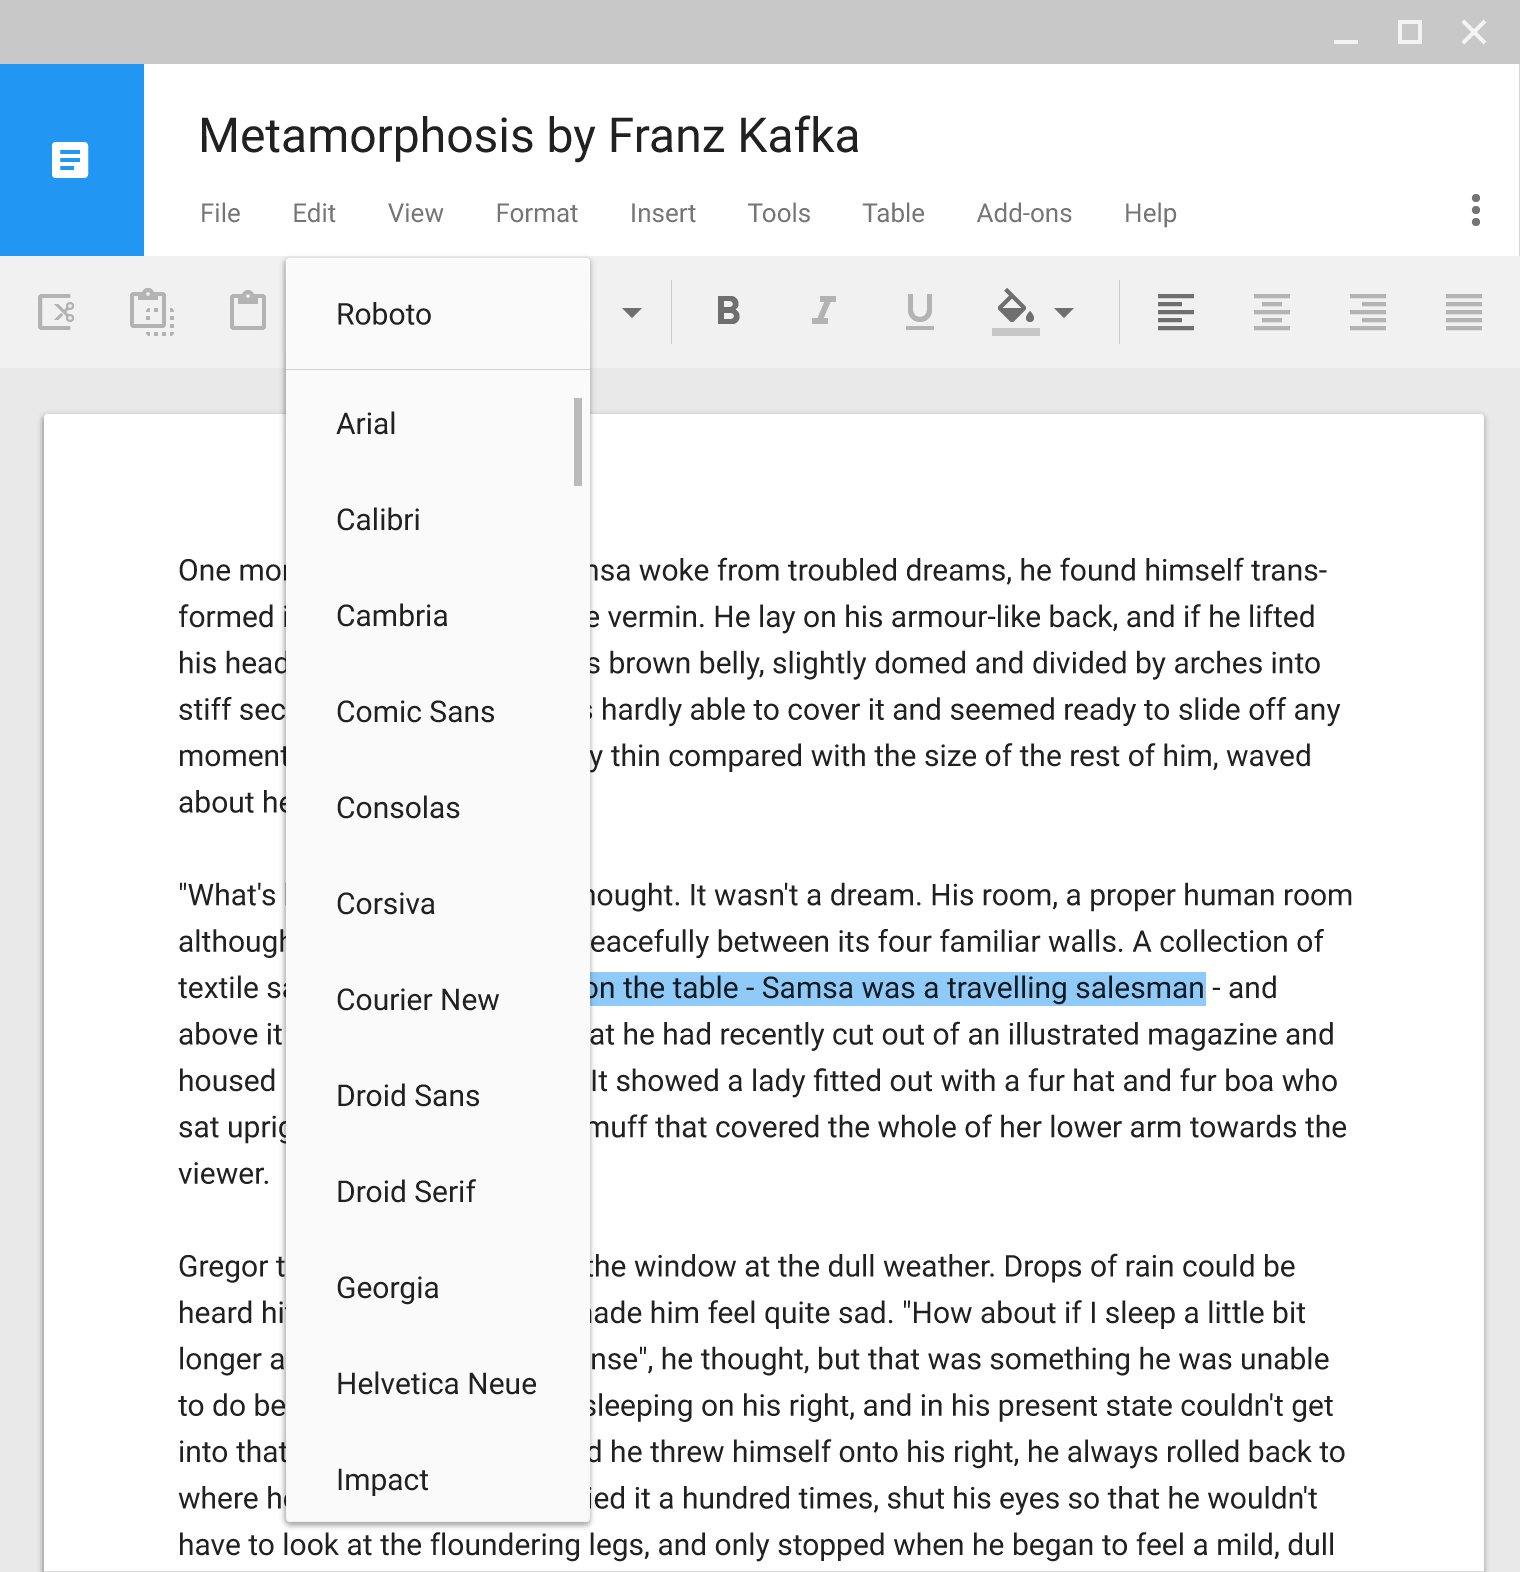Click the Copy icon in toolbar

click(x=152, y=312)
